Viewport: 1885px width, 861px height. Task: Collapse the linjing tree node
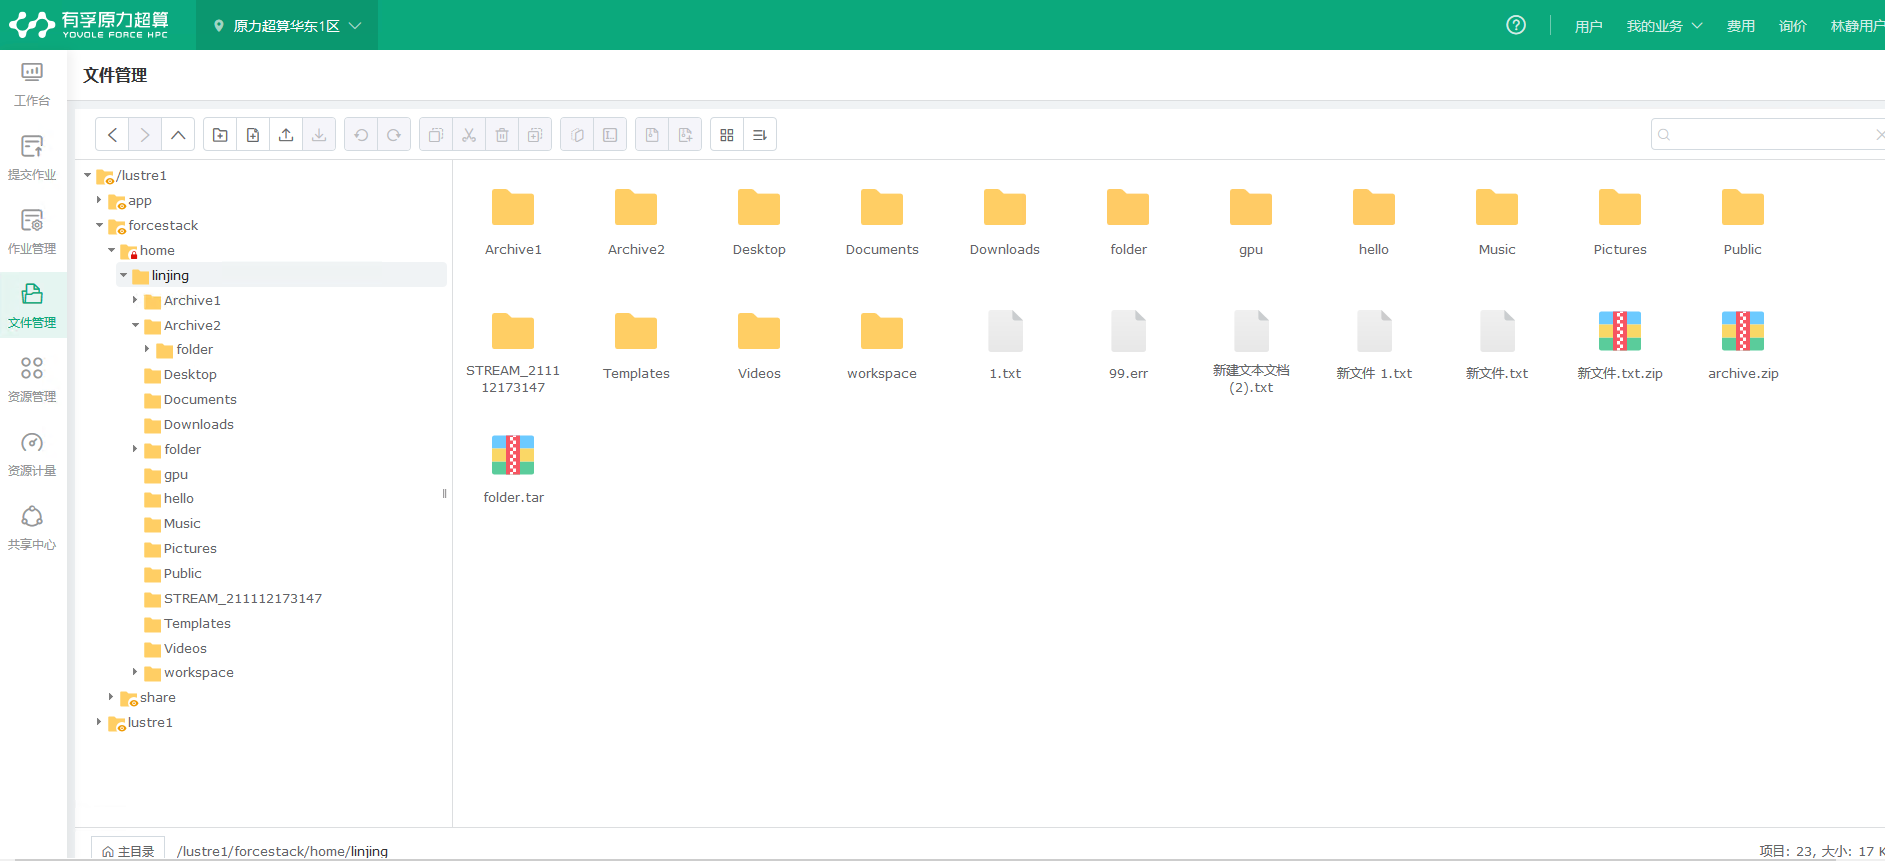pyautogui.click(x=123, y=275)
